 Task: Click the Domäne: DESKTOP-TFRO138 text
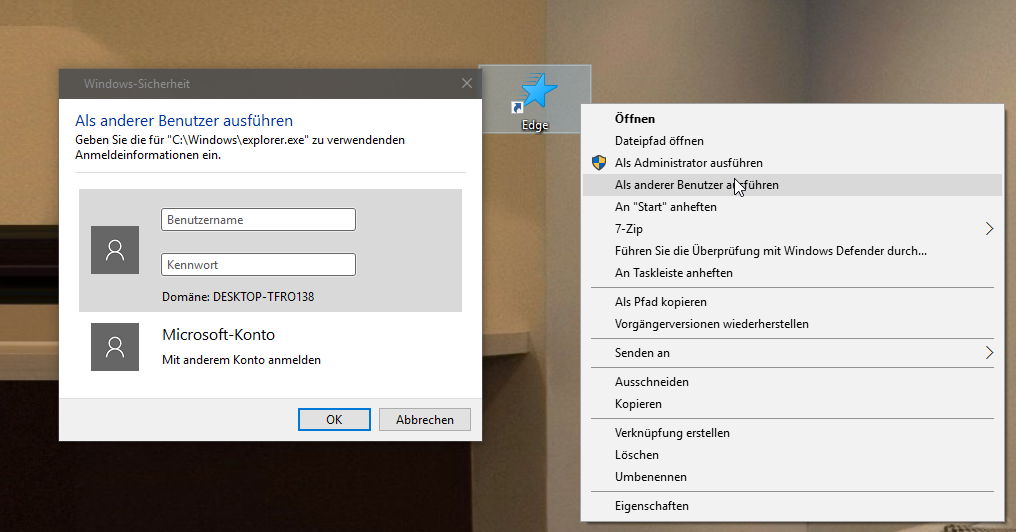coord(238,297)
